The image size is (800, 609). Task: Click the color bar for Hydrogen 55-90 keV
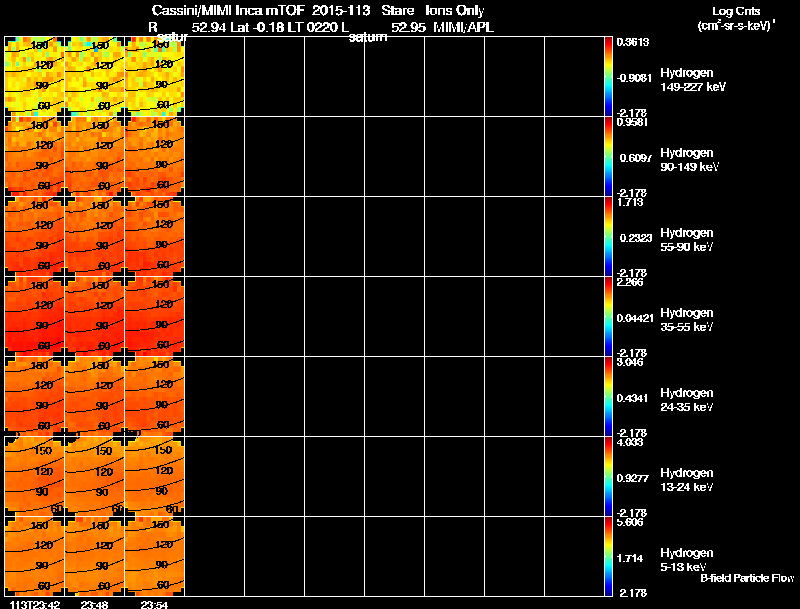tap(608, 237)
